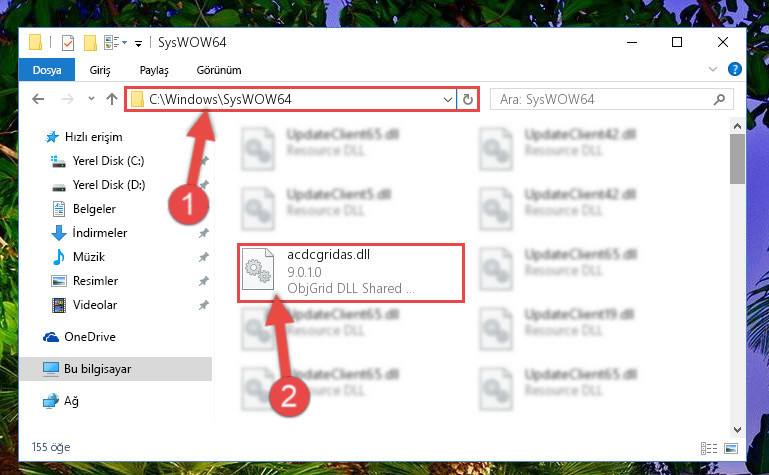The width and height of the screenshot is (769, 475).
Task: Click the Properties checkmark icon in title bar
Action: [x=68, y=43]
